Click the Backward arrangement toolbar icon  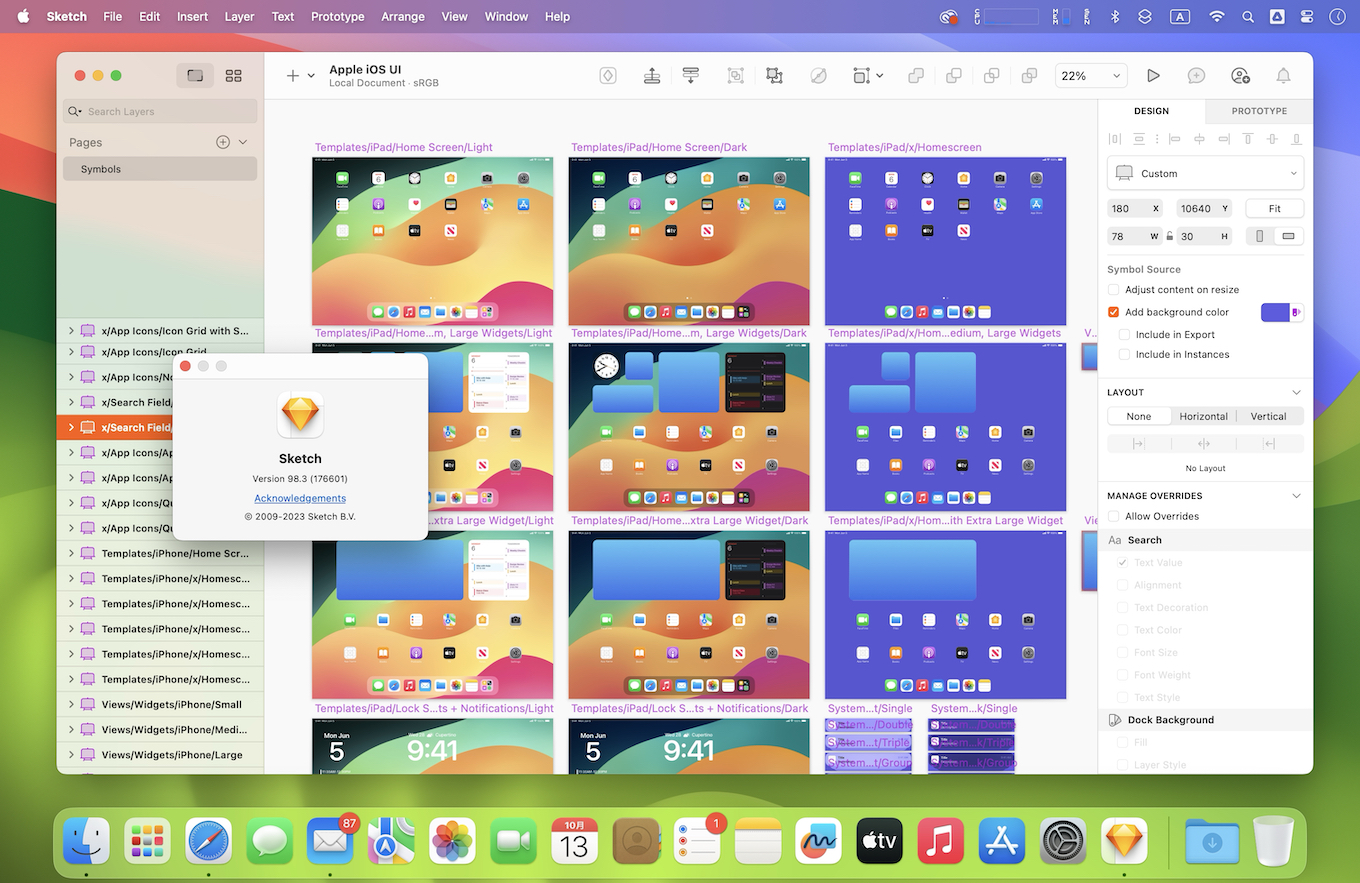(x=690, y=76)
